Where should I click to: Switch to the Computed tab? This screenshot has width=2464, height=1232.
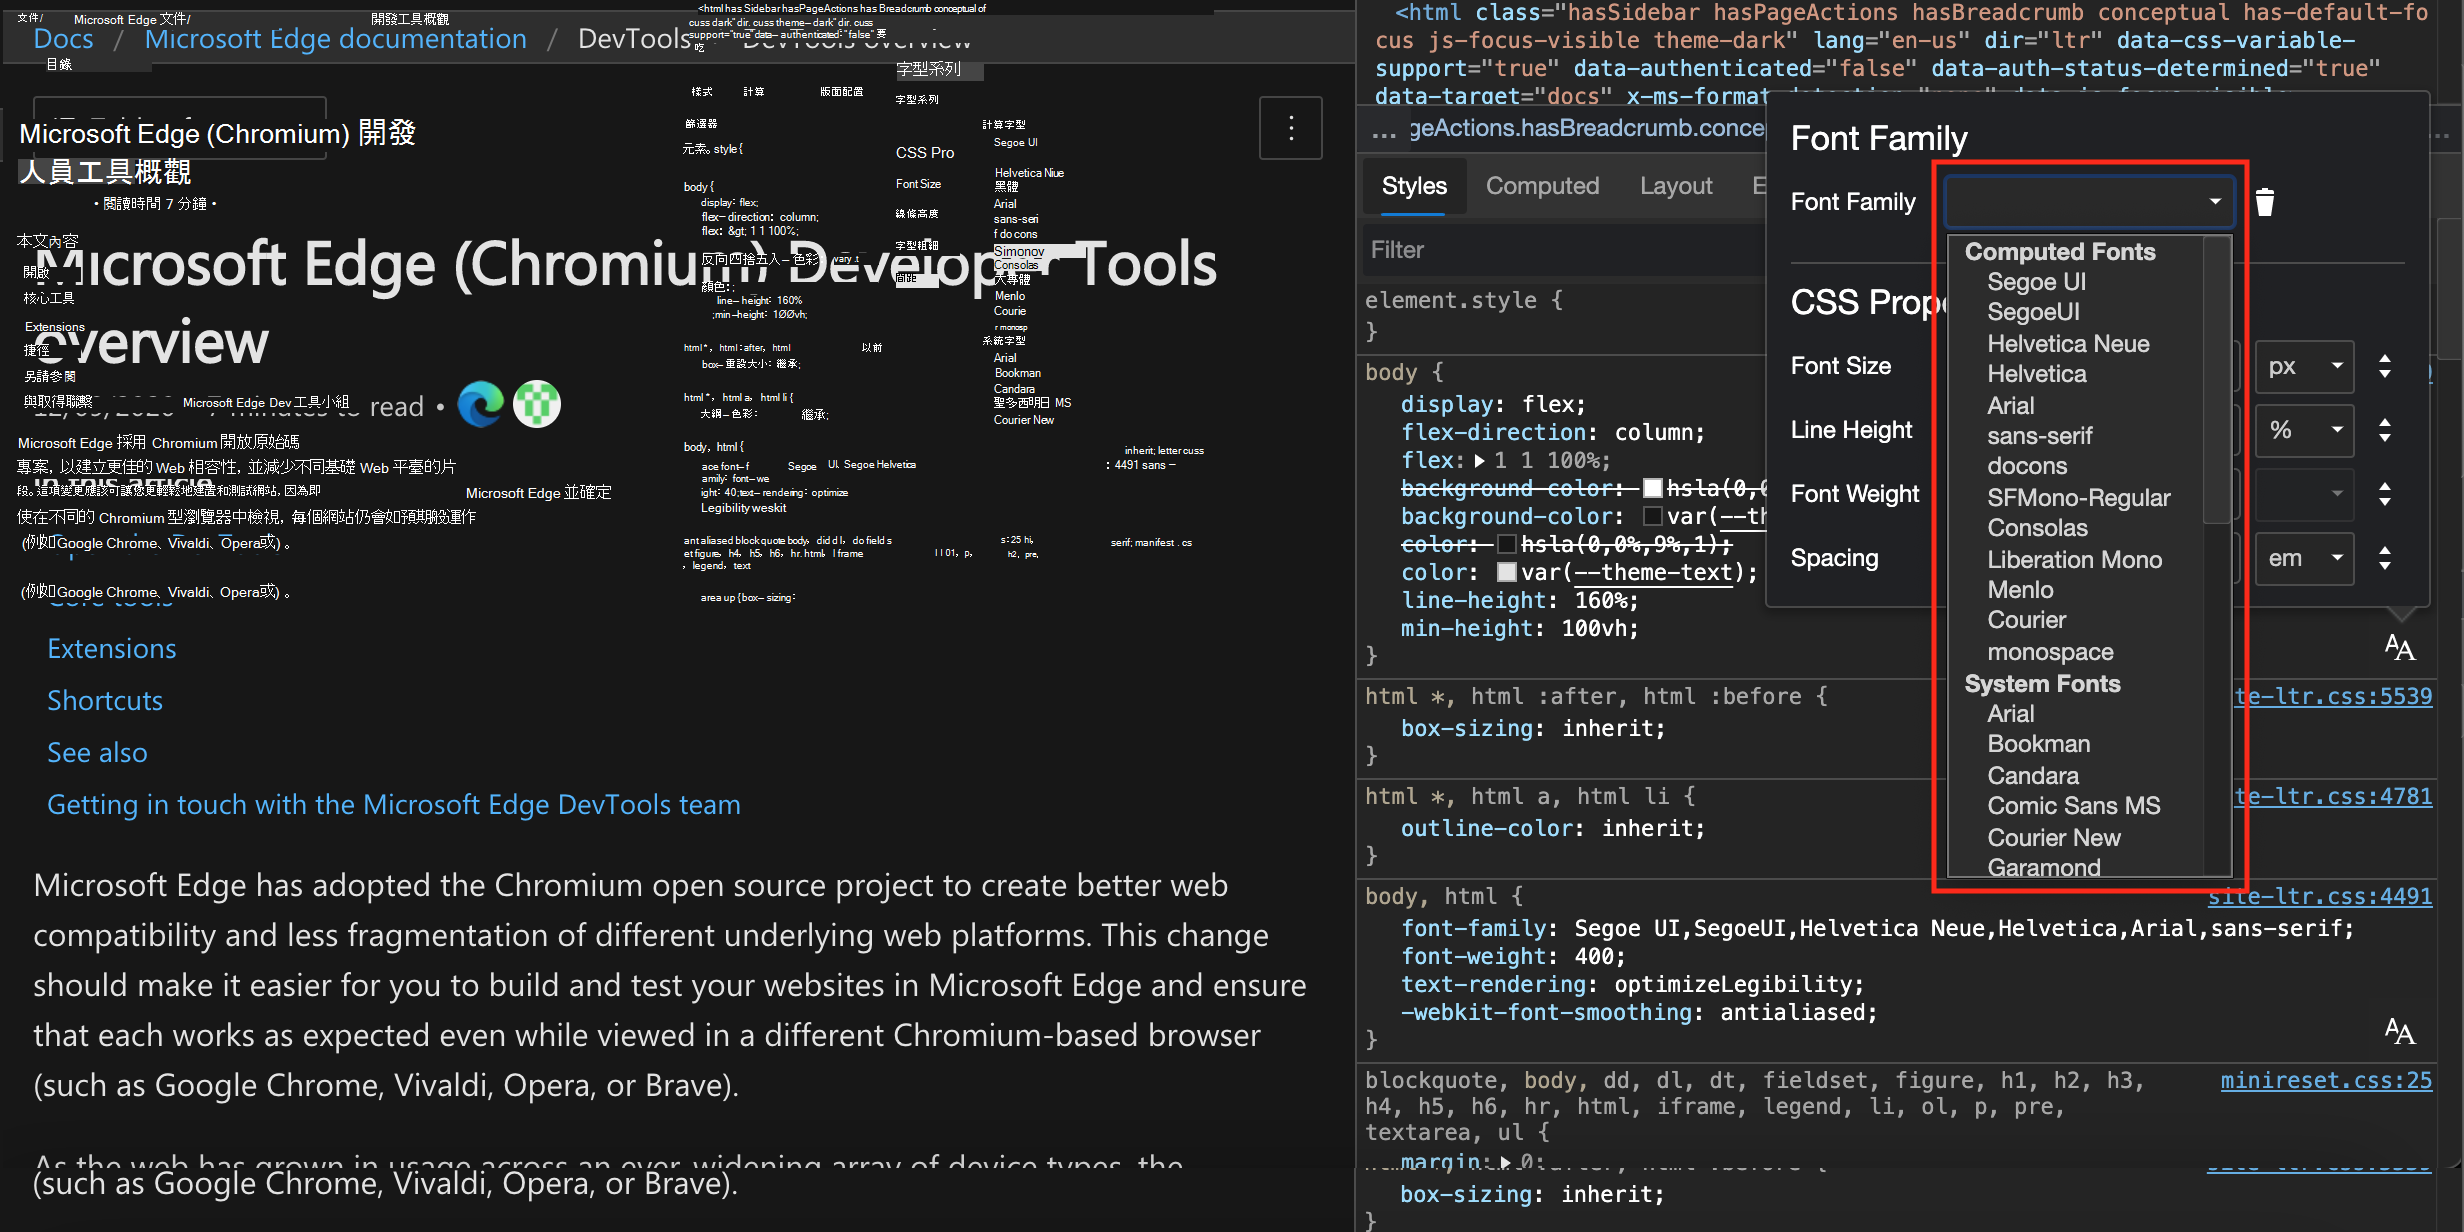(x=1542, y=186)
